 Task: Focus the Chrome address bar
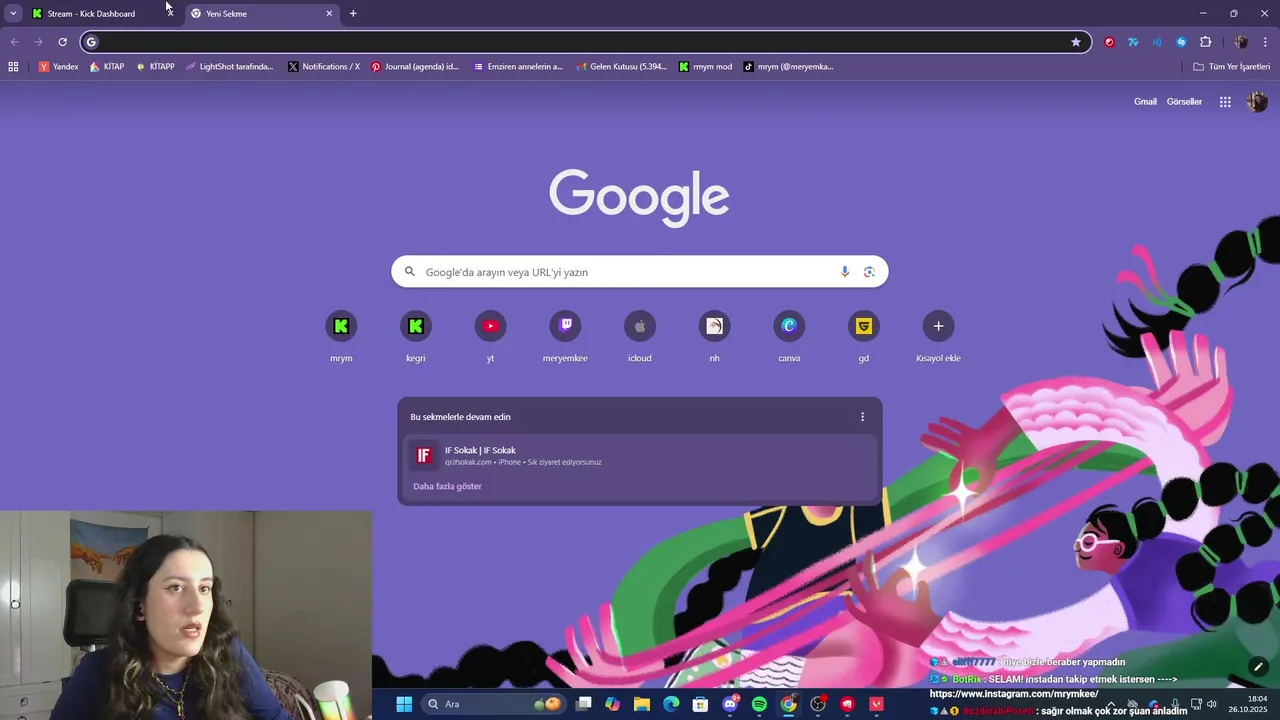(x=586, y=42)
